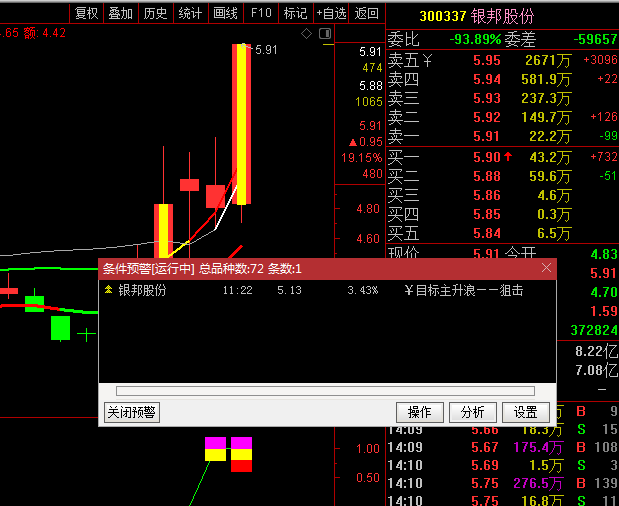The image size is (619, 506).
Task: Click the alert trigger icon beside 银邦股份
Action: (109, 290)
